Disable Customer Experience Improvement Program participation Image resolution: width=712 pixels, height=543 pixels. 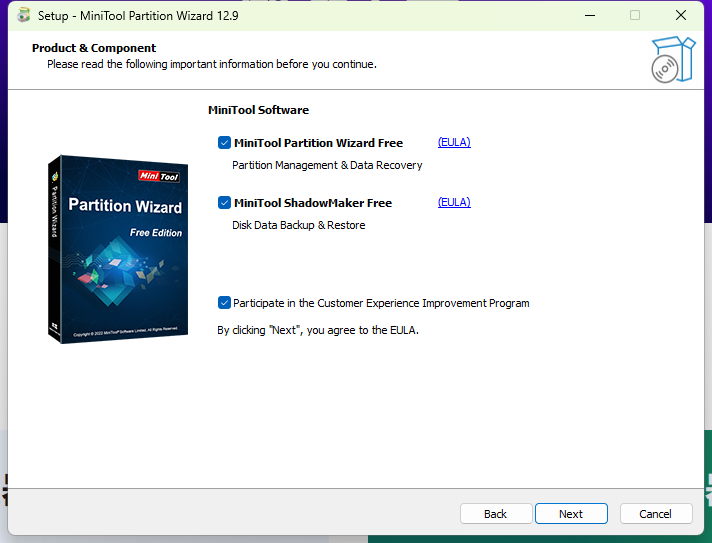point(224,303)
